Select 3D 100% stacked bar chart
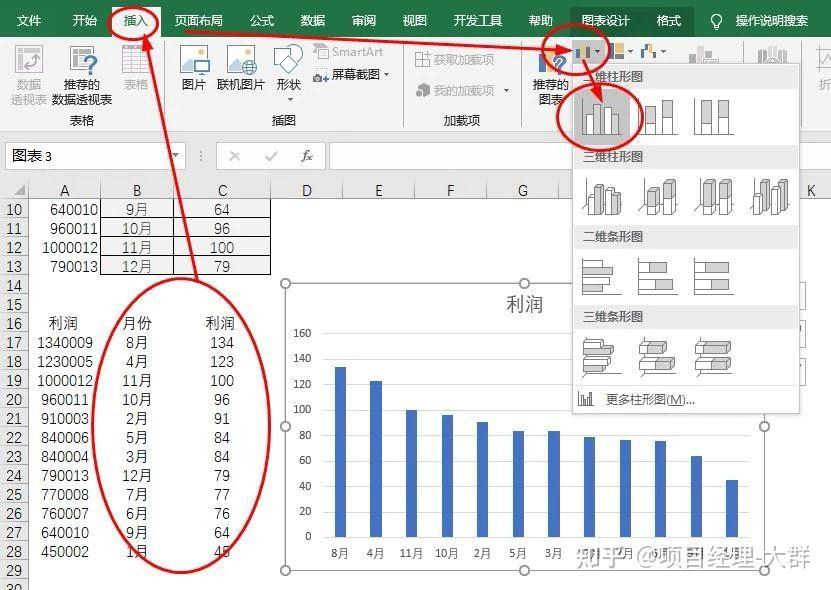 (714, 356)
